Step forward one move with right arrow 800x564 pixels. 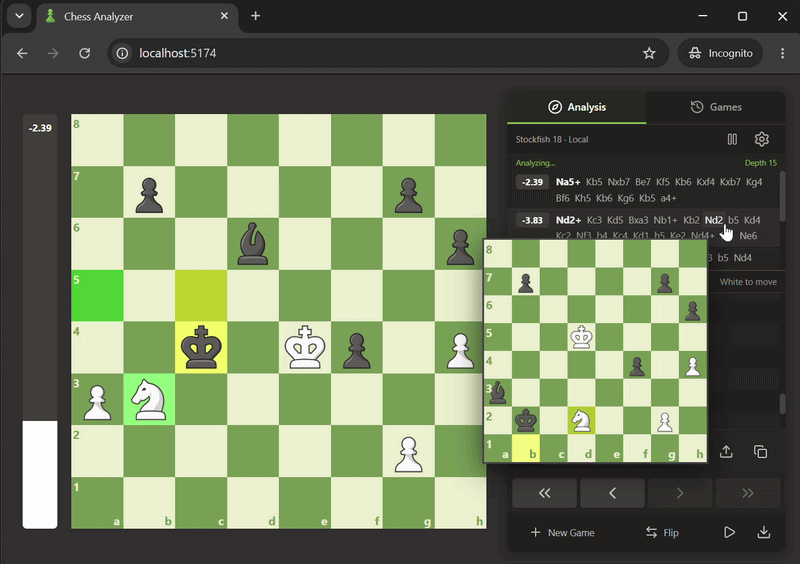[680, 493]
